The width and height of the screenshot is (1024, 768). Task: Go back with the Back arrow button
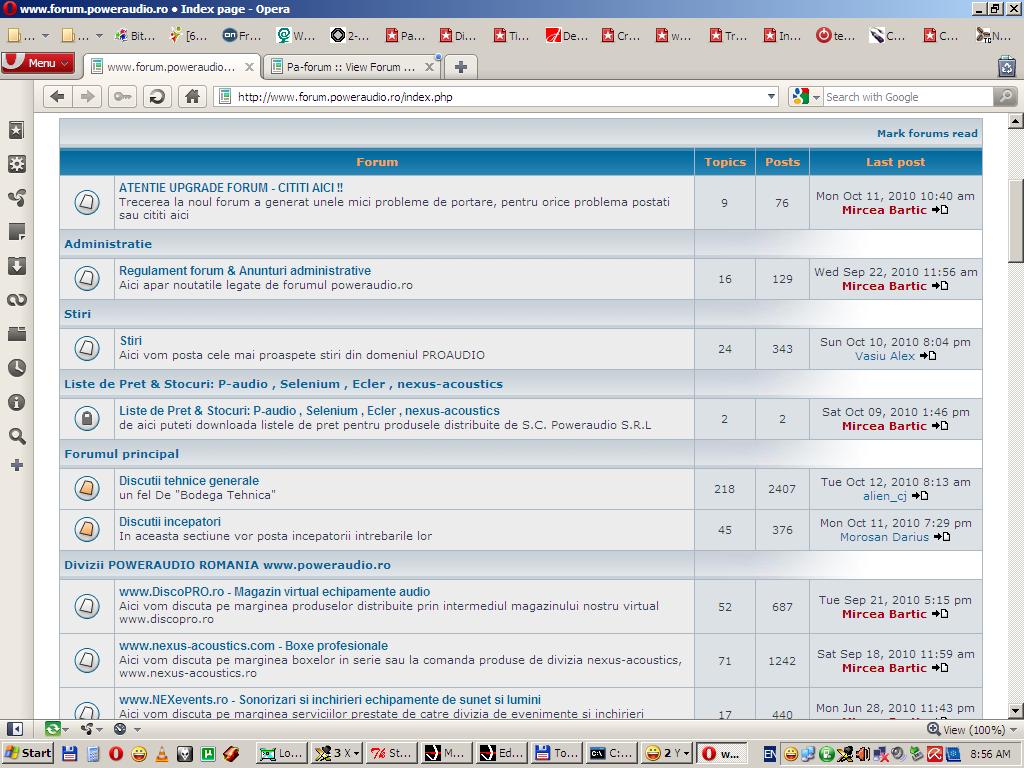coord(57,97)
